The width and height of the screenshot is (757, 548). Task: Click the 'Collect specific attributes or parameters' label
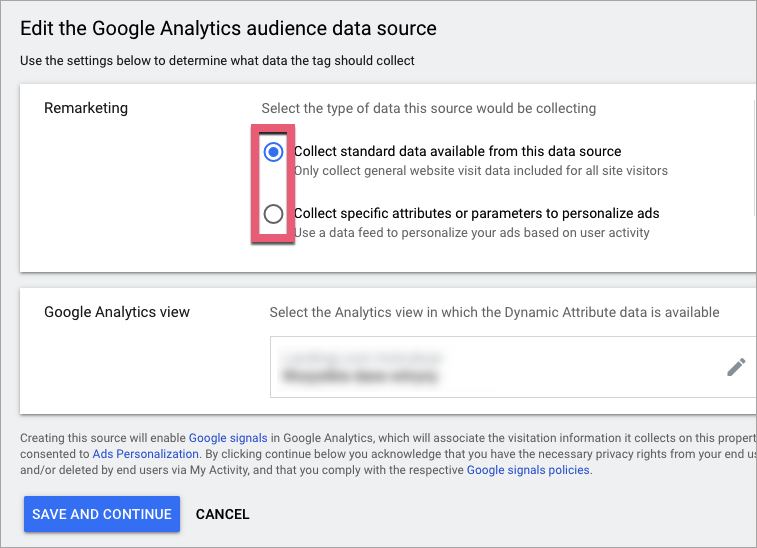(x=476, y=214)
